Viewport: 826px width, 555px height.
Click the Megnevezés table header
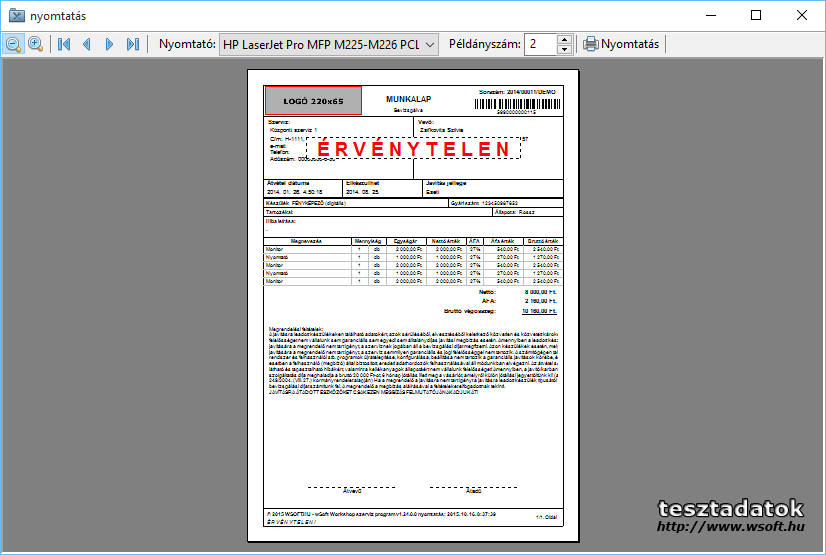pos(306,241)
